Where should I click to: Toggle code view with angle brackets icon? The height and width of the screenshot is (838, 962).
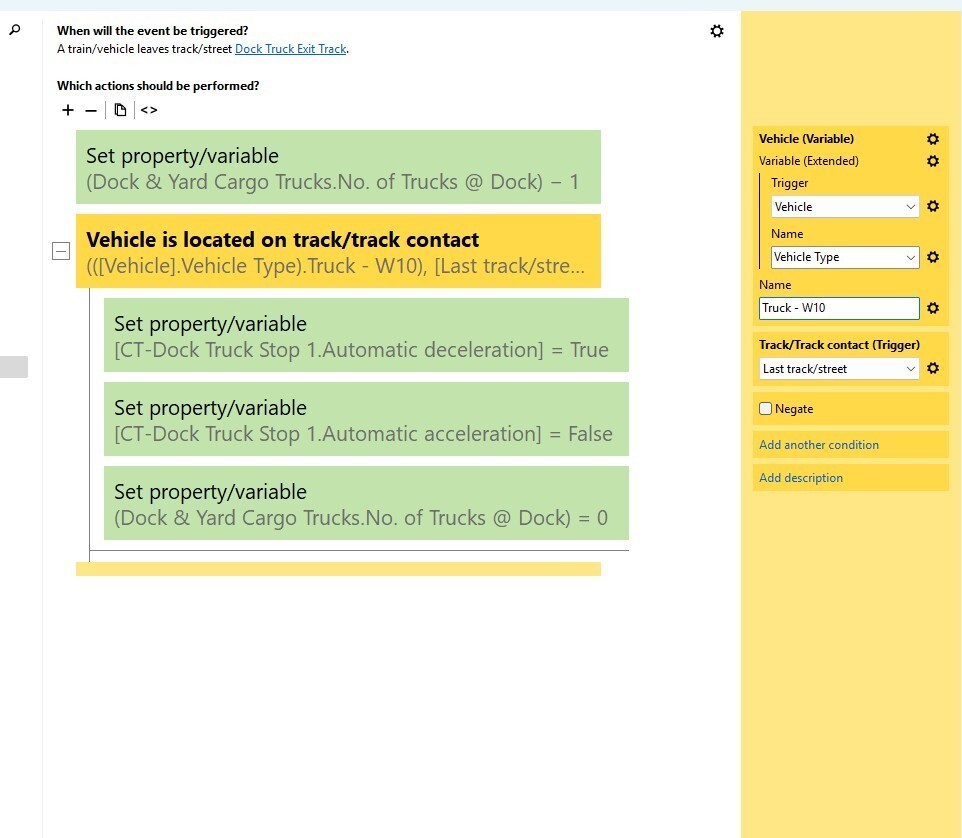coord(149,110)
